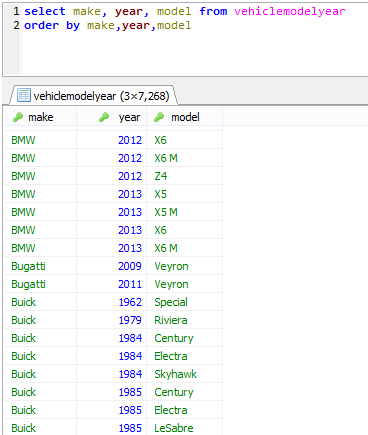368x435 pixels.
Task: Sort by the make column header
Action: [x=40, y=117]
